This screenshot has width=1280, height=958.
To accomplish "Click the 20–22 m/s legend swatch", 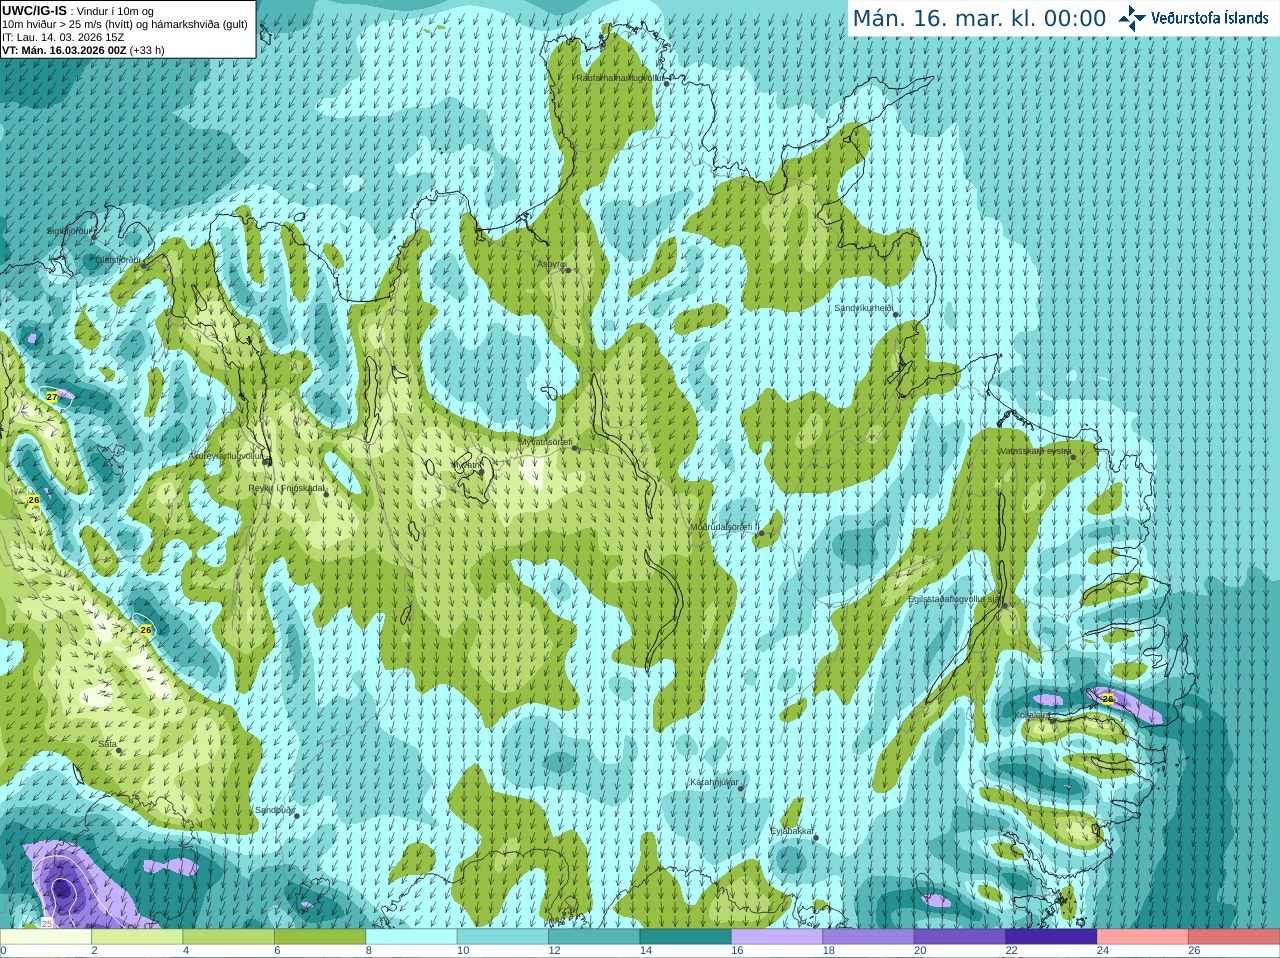I will 960,937.
